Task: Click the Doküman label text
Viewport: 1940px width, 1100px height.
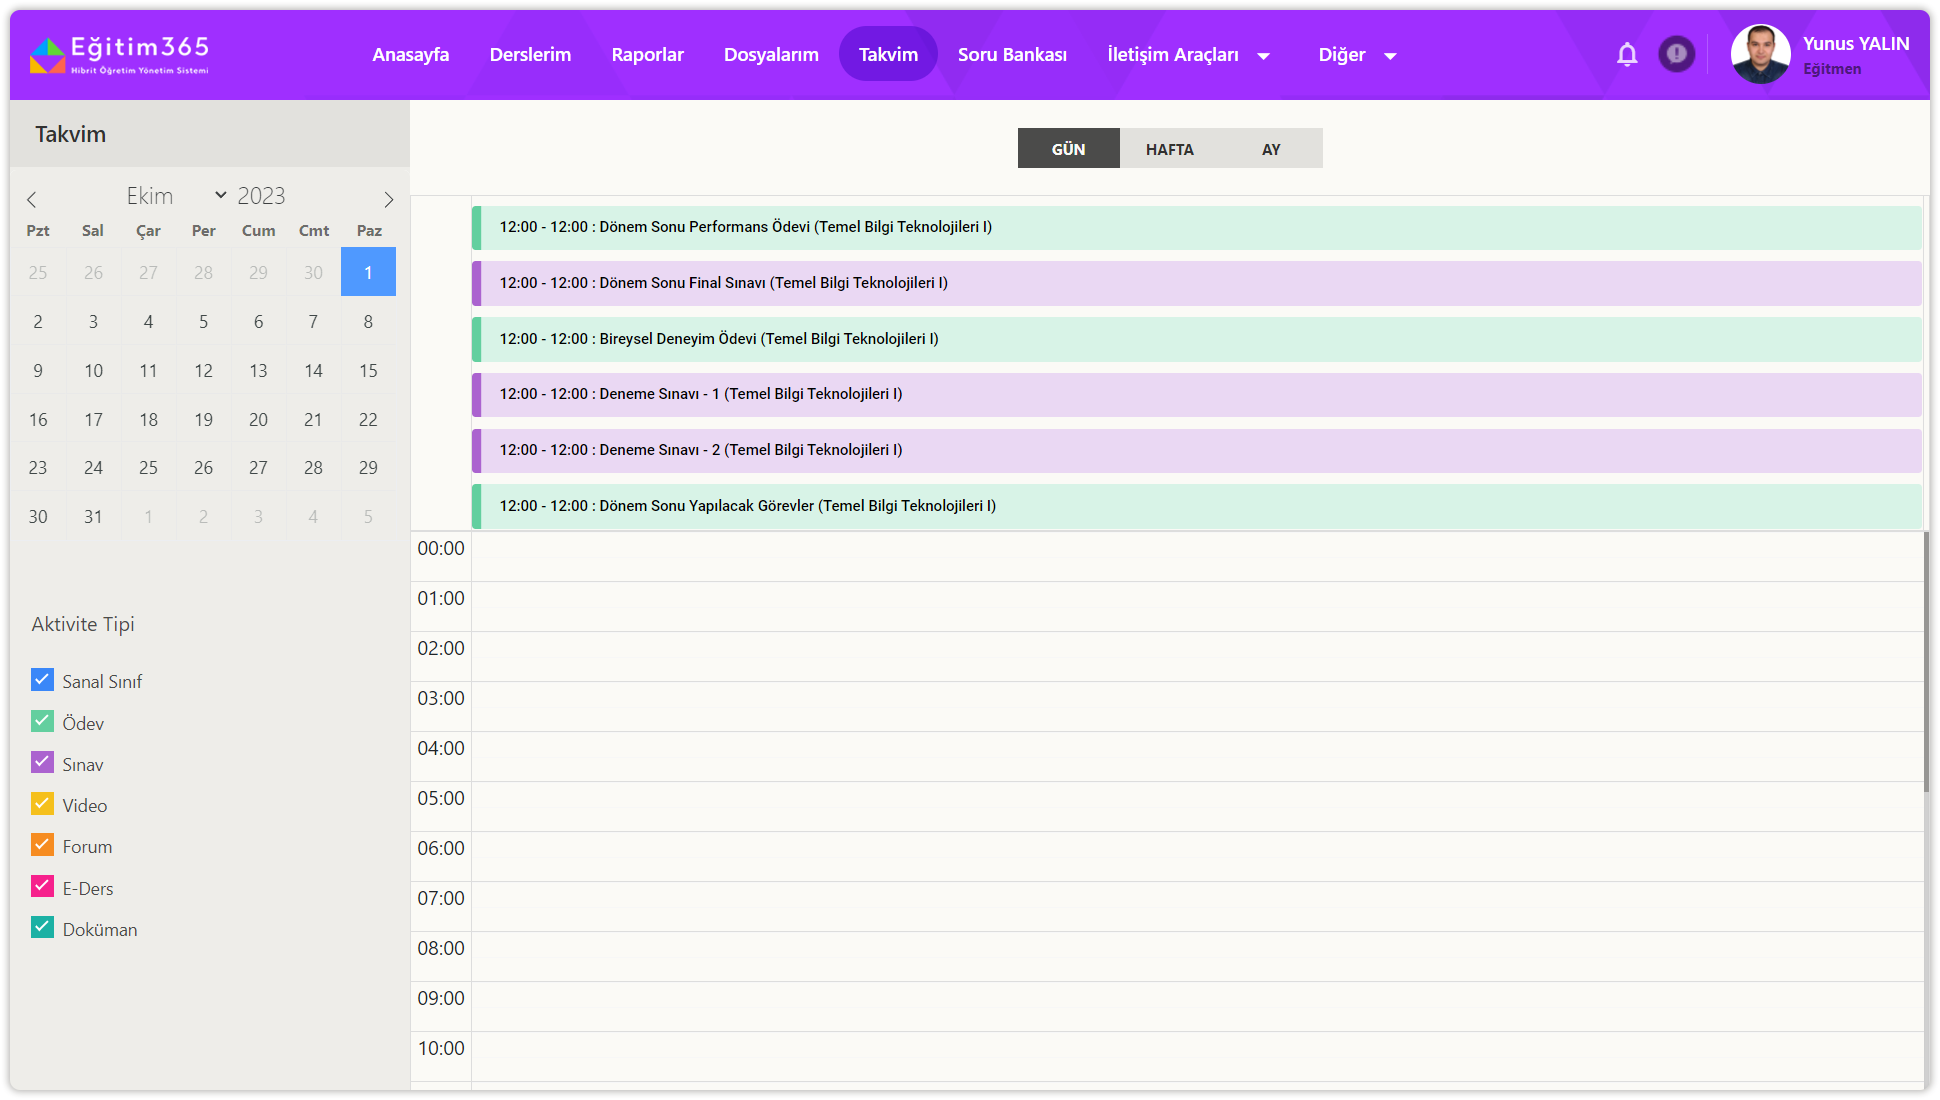Action: 100,929
